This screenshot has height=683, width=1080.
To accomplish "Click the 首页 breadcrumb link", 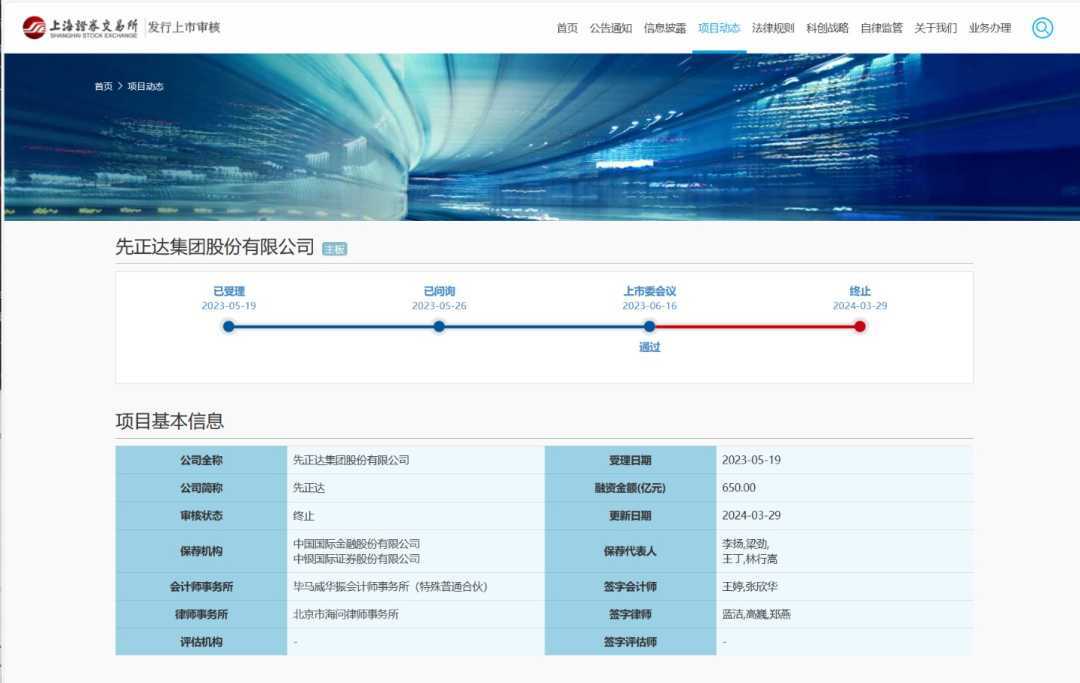I will coord(103,86).
